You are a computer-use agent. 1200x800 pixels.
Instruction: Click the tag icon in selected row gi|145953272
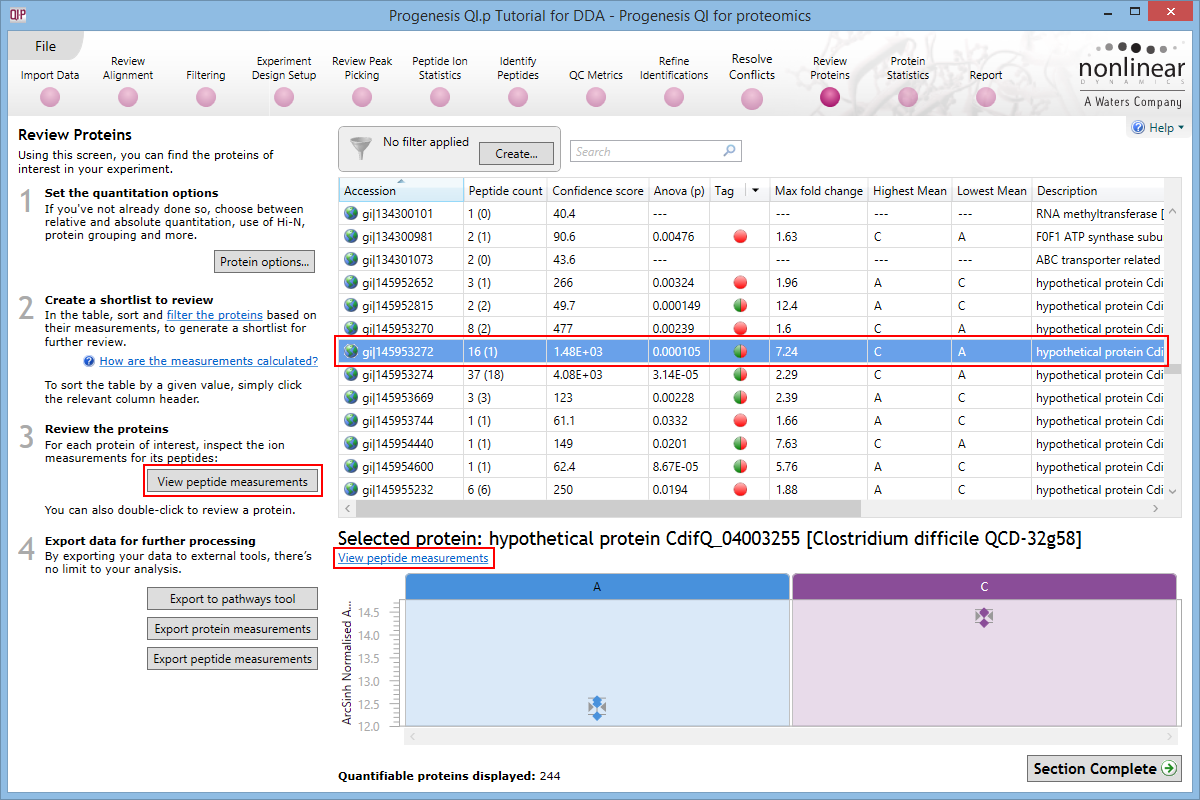(x=740, y=352)
